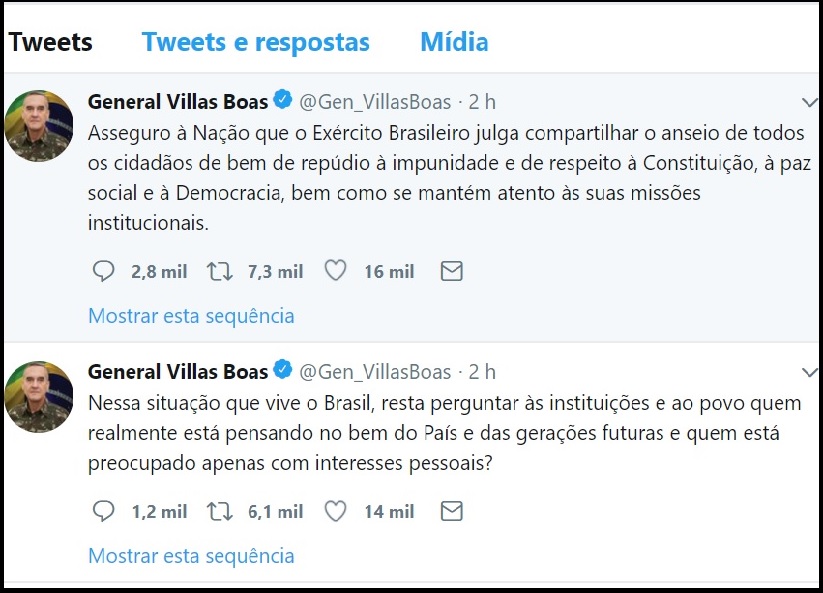Reply to the first tweet about Exército Brasileiro

click(x=104, y=271)
